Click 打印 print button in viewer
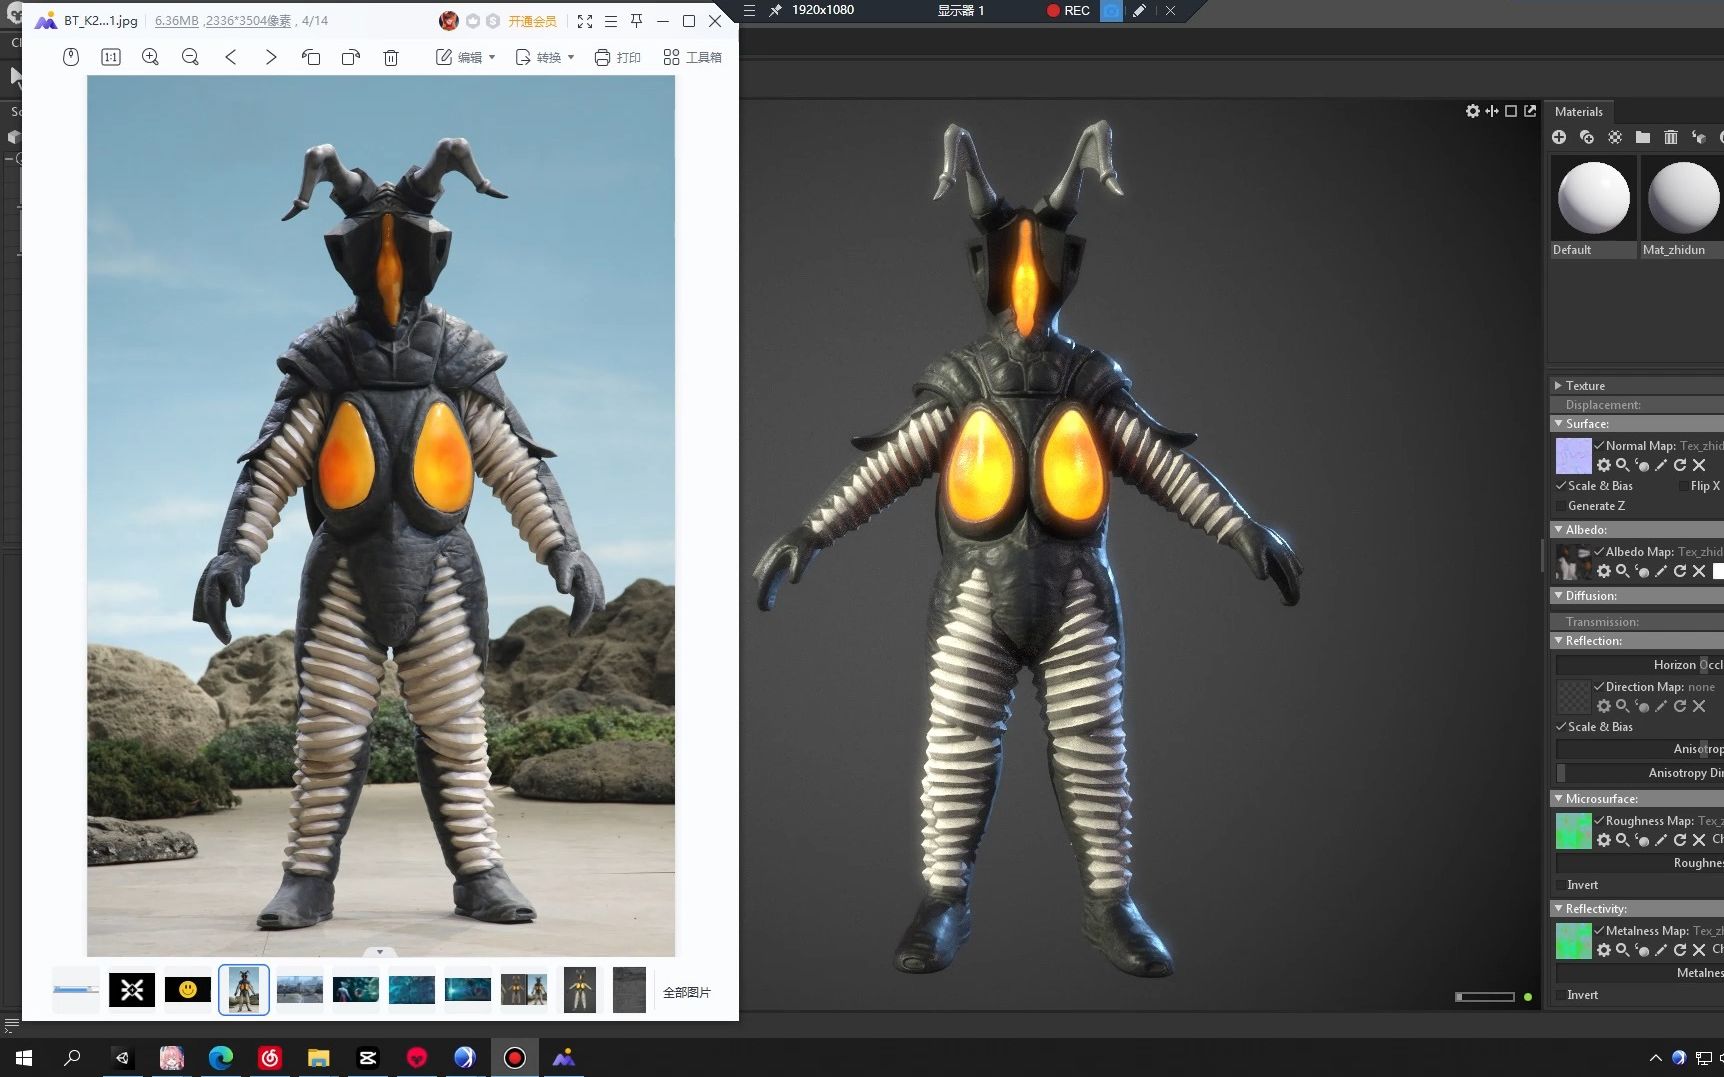 (618, 57)
